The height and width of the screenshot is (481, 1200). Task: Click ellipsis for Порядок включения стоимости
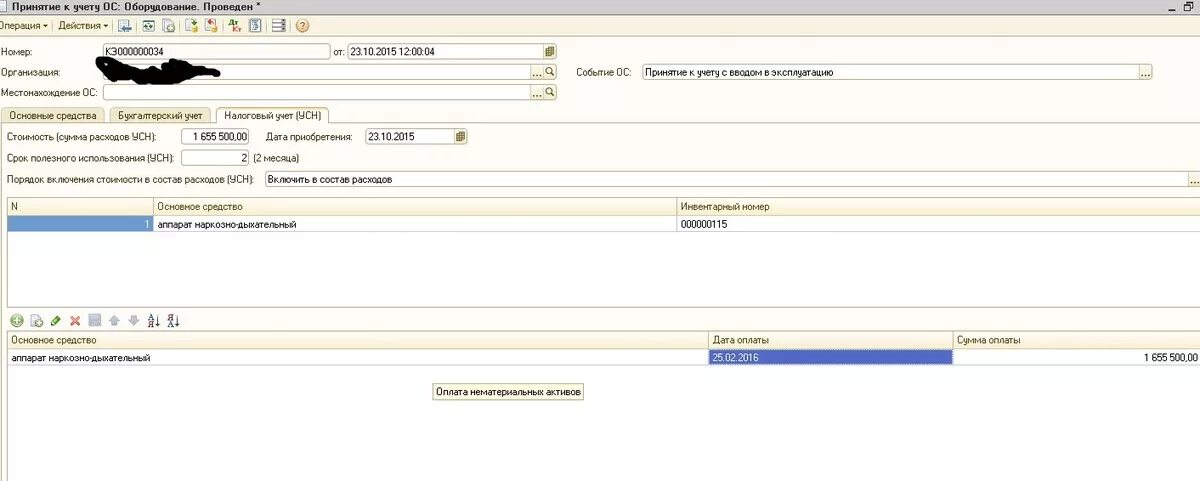1194,180
